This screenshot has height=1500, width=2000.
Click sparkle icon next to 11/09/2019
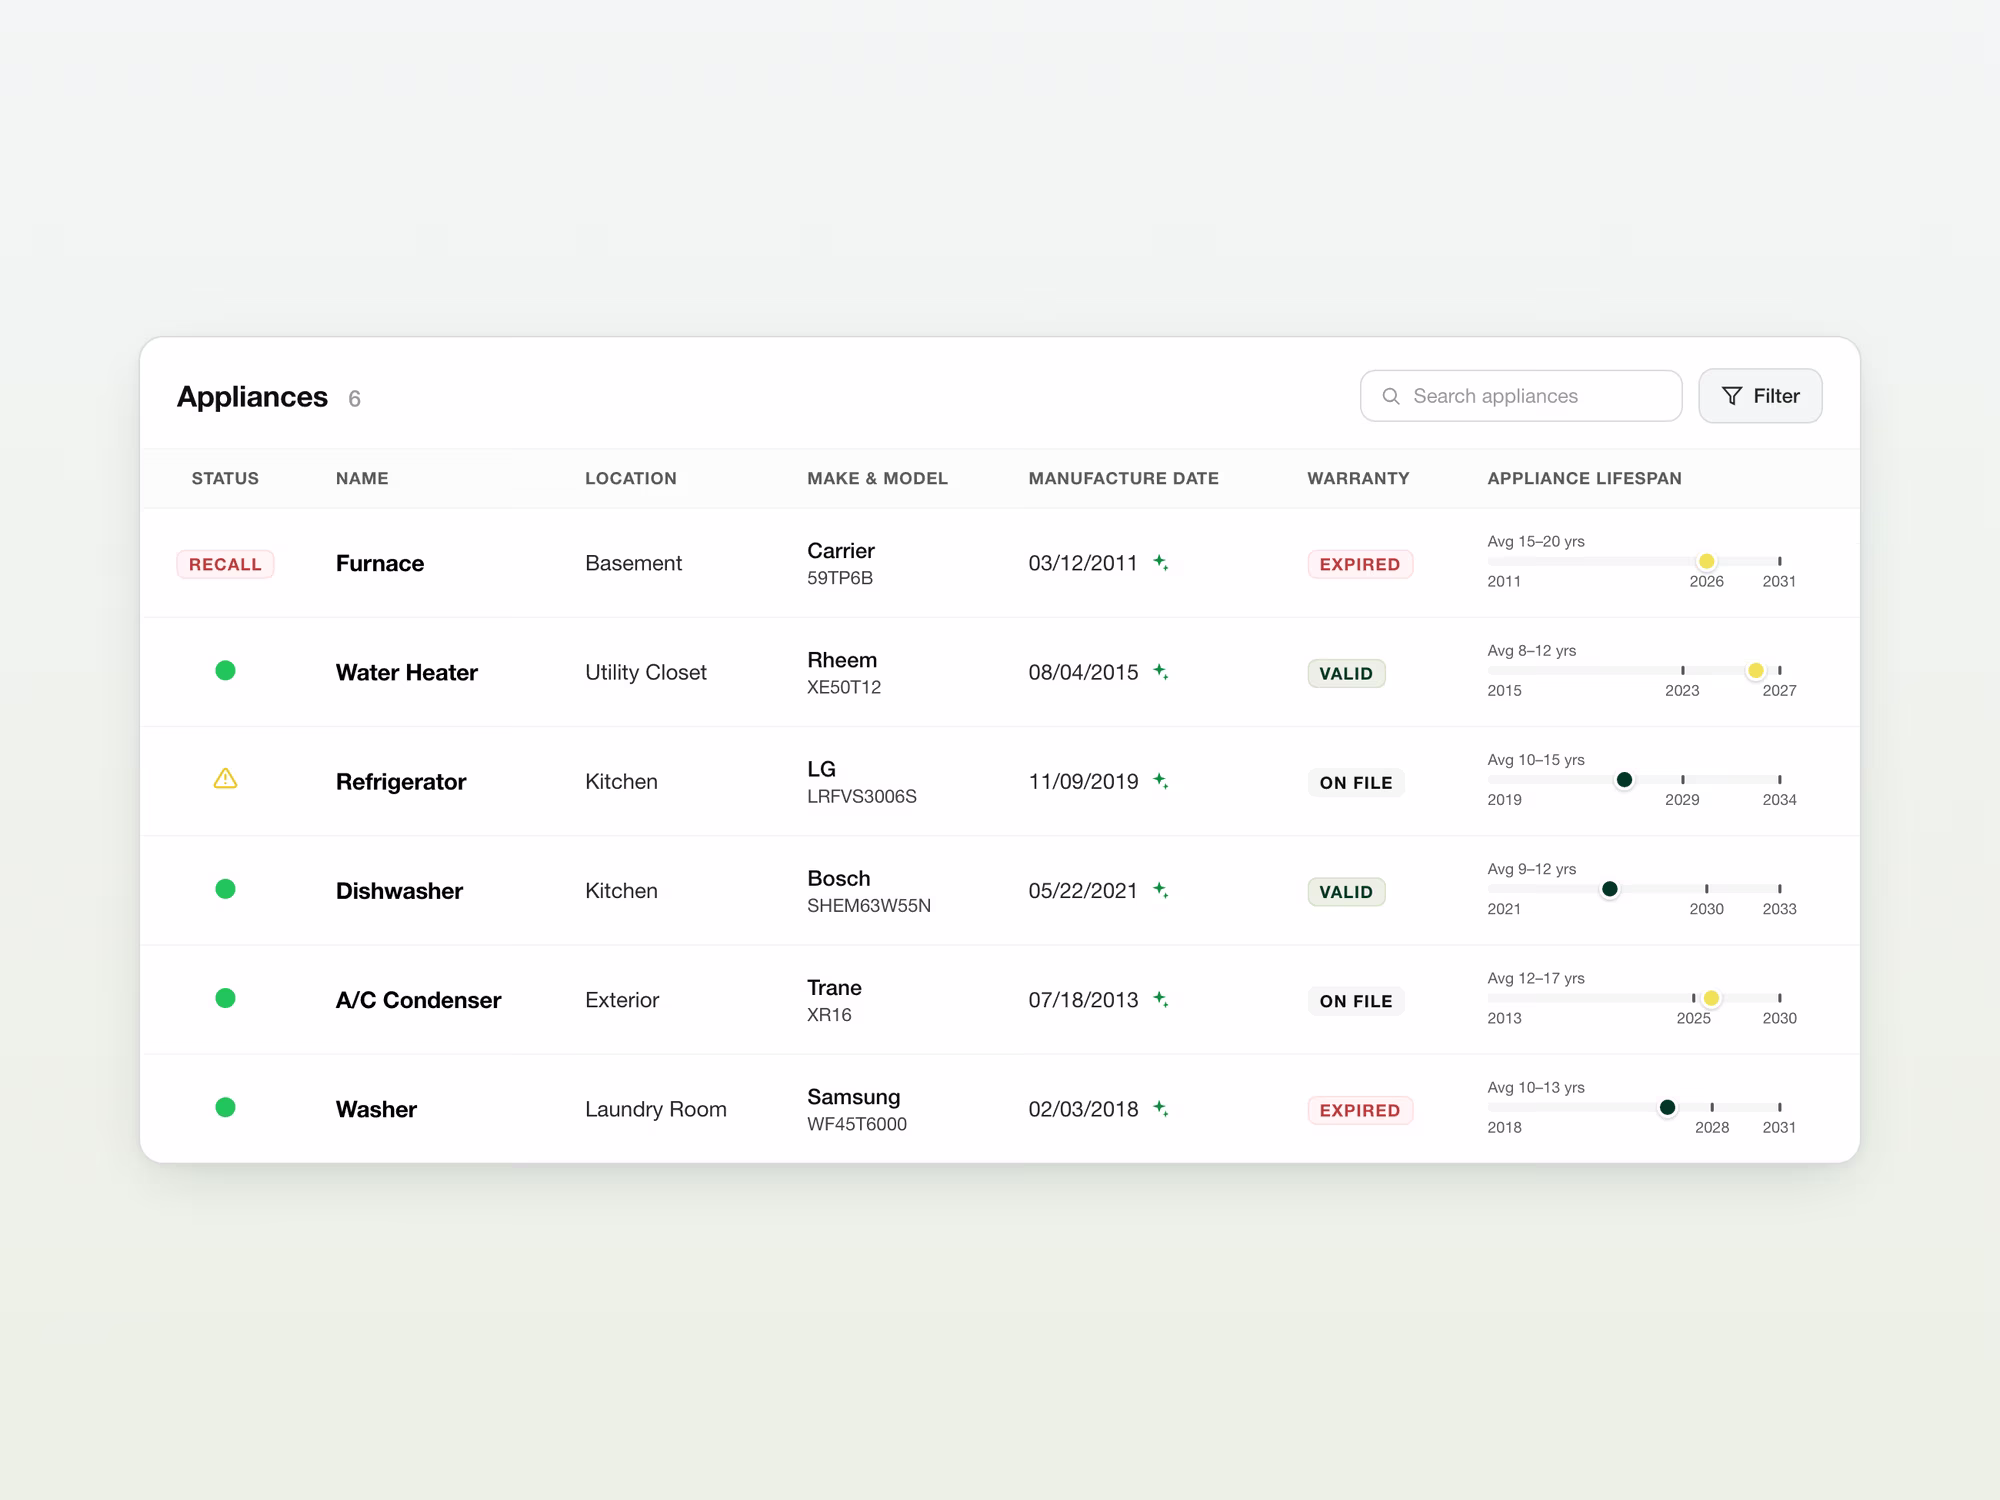tap(1161, 781)
